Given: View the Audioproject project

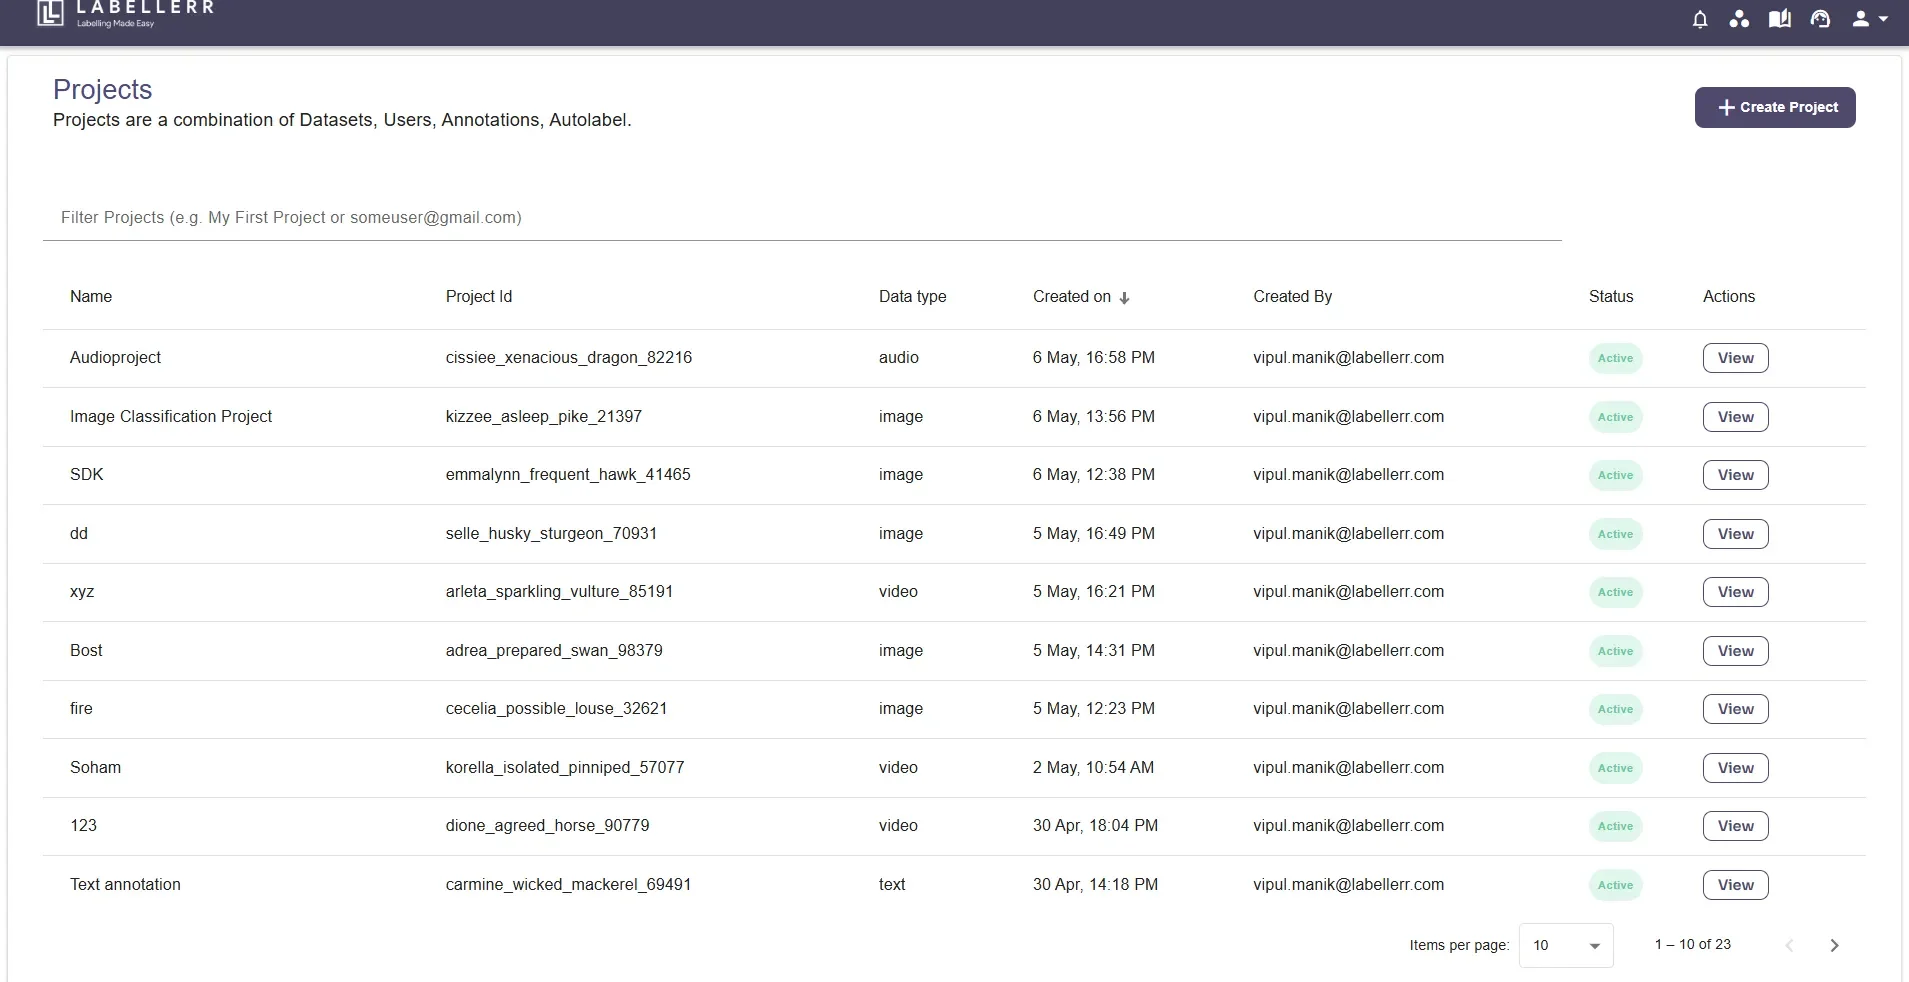Looking at the screenshot, I should coord(1735,358).
